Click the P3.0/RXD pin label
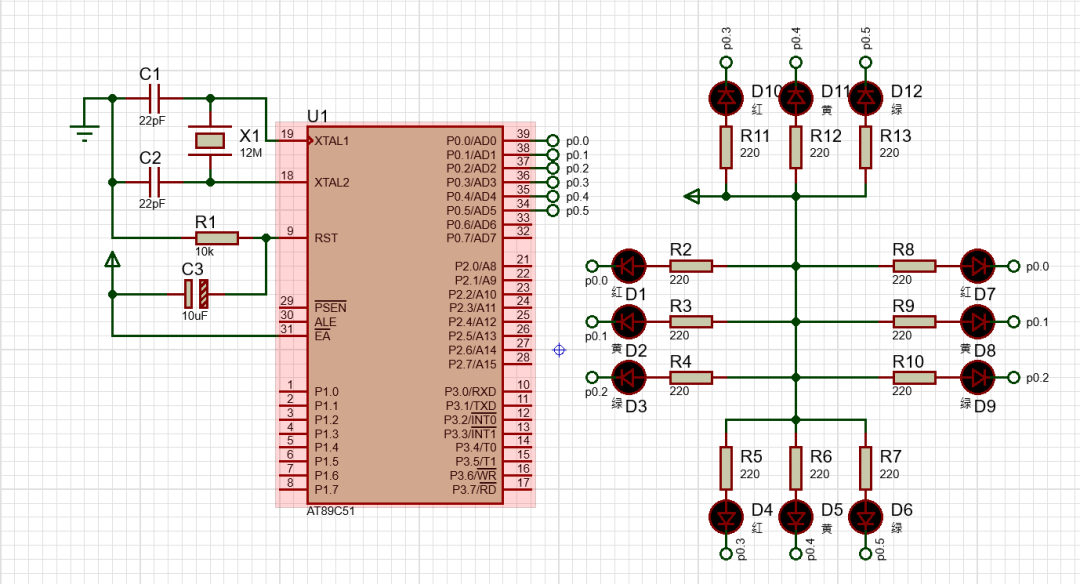The image size is (1080, 584). 470,391
